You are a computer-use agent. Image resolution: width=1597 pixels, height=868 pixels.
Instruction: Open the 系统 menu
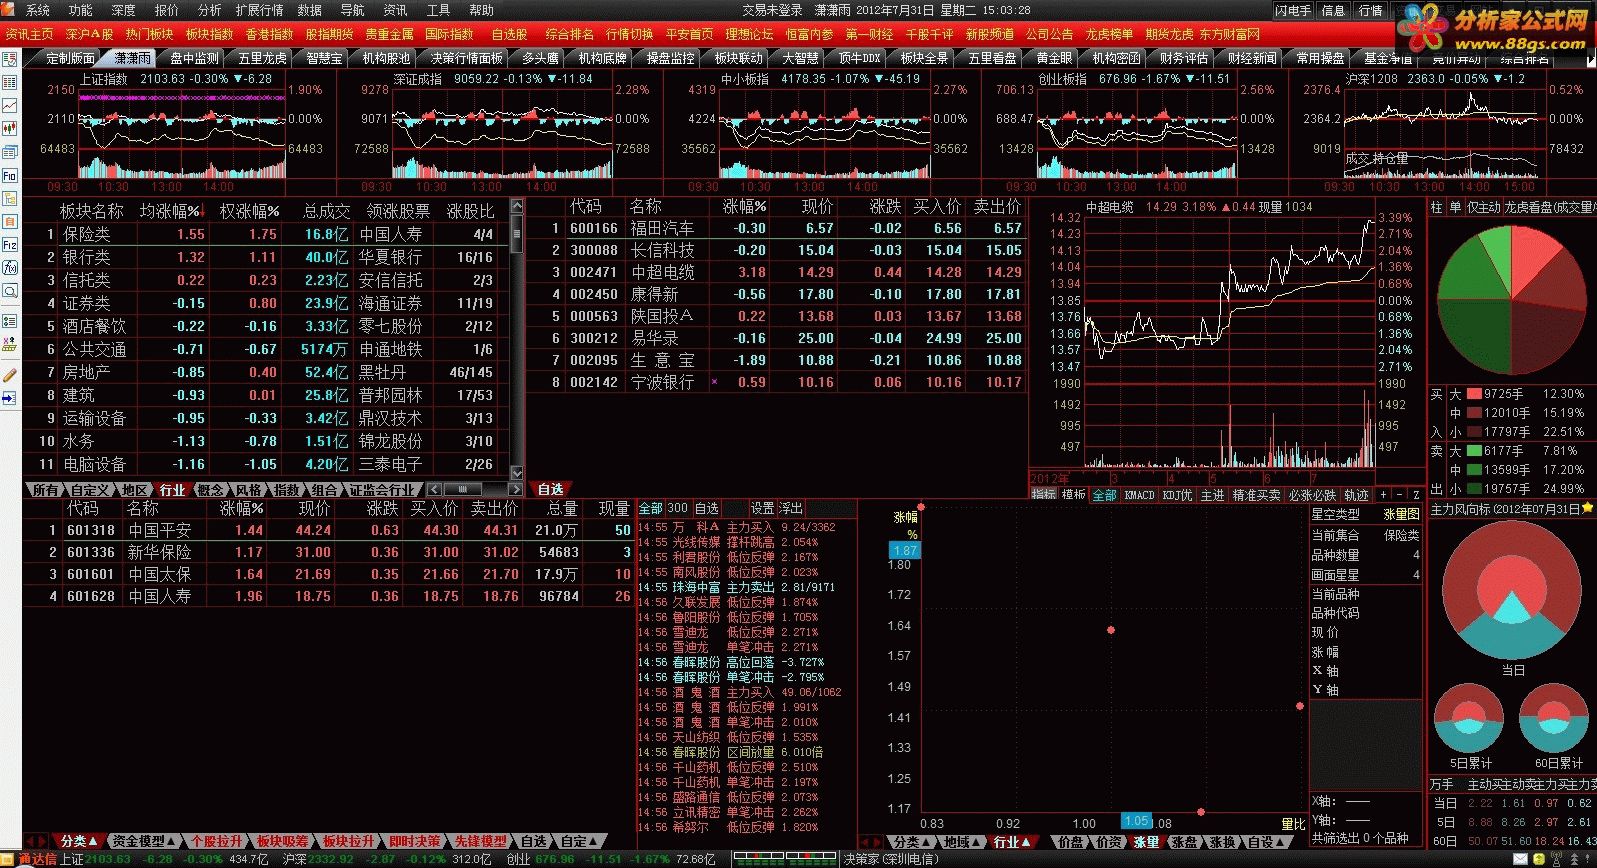click(x=37, y=10)
